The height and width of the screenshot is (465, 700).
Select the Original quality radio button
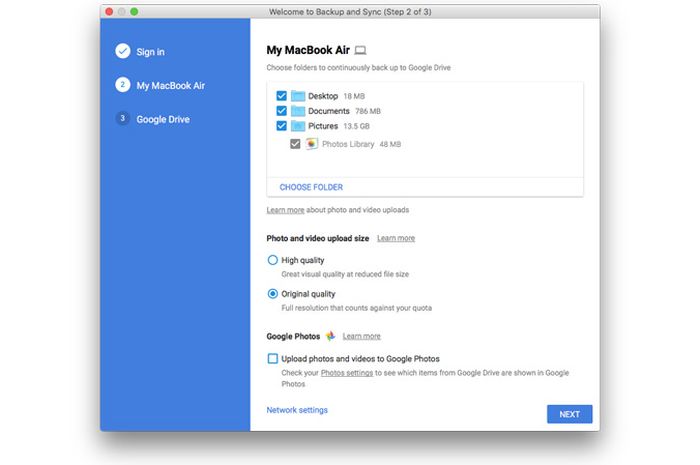273,294
